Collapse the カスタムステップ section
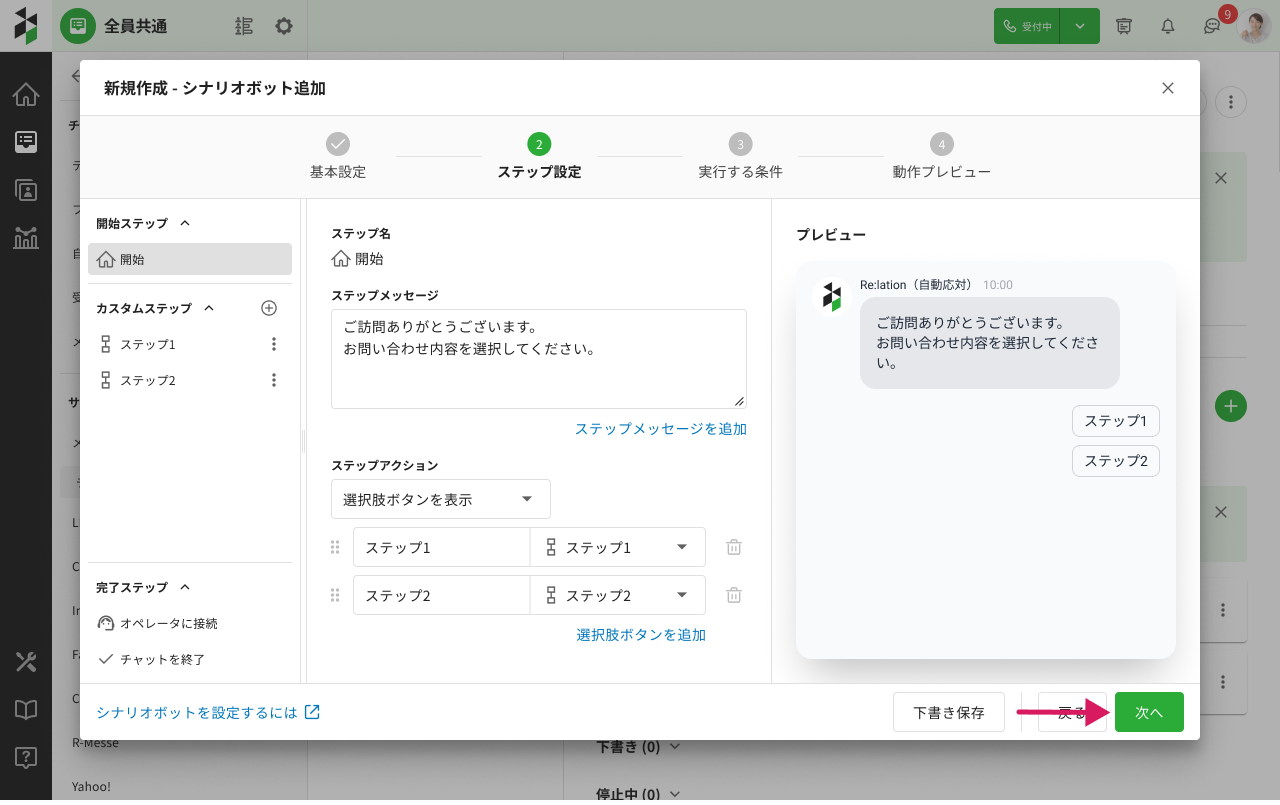The height and width of the screenshot is (805, 1280). click(x=209, y=308)
